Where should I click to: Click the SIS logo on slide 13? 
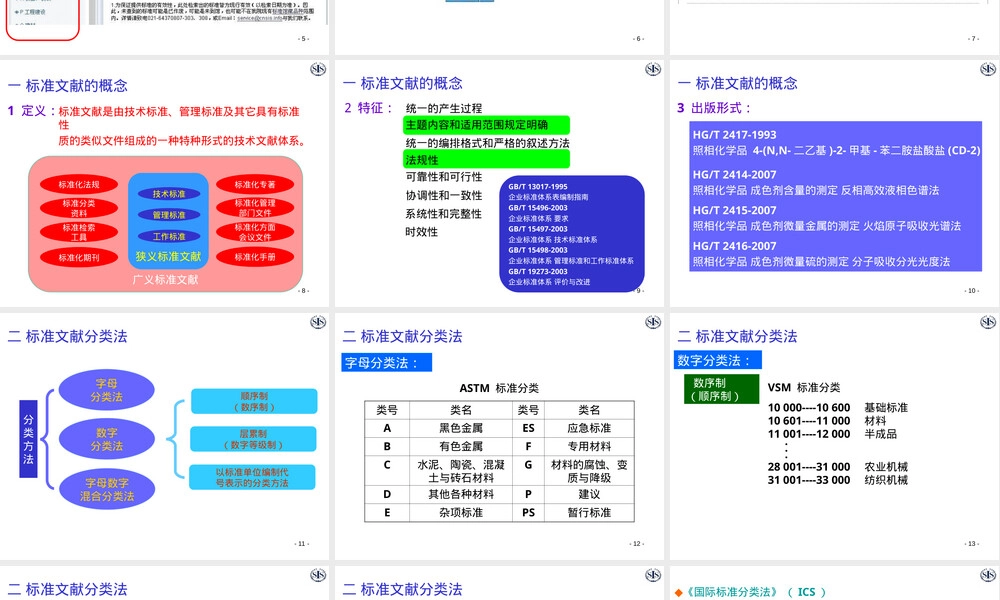point(988,322)
